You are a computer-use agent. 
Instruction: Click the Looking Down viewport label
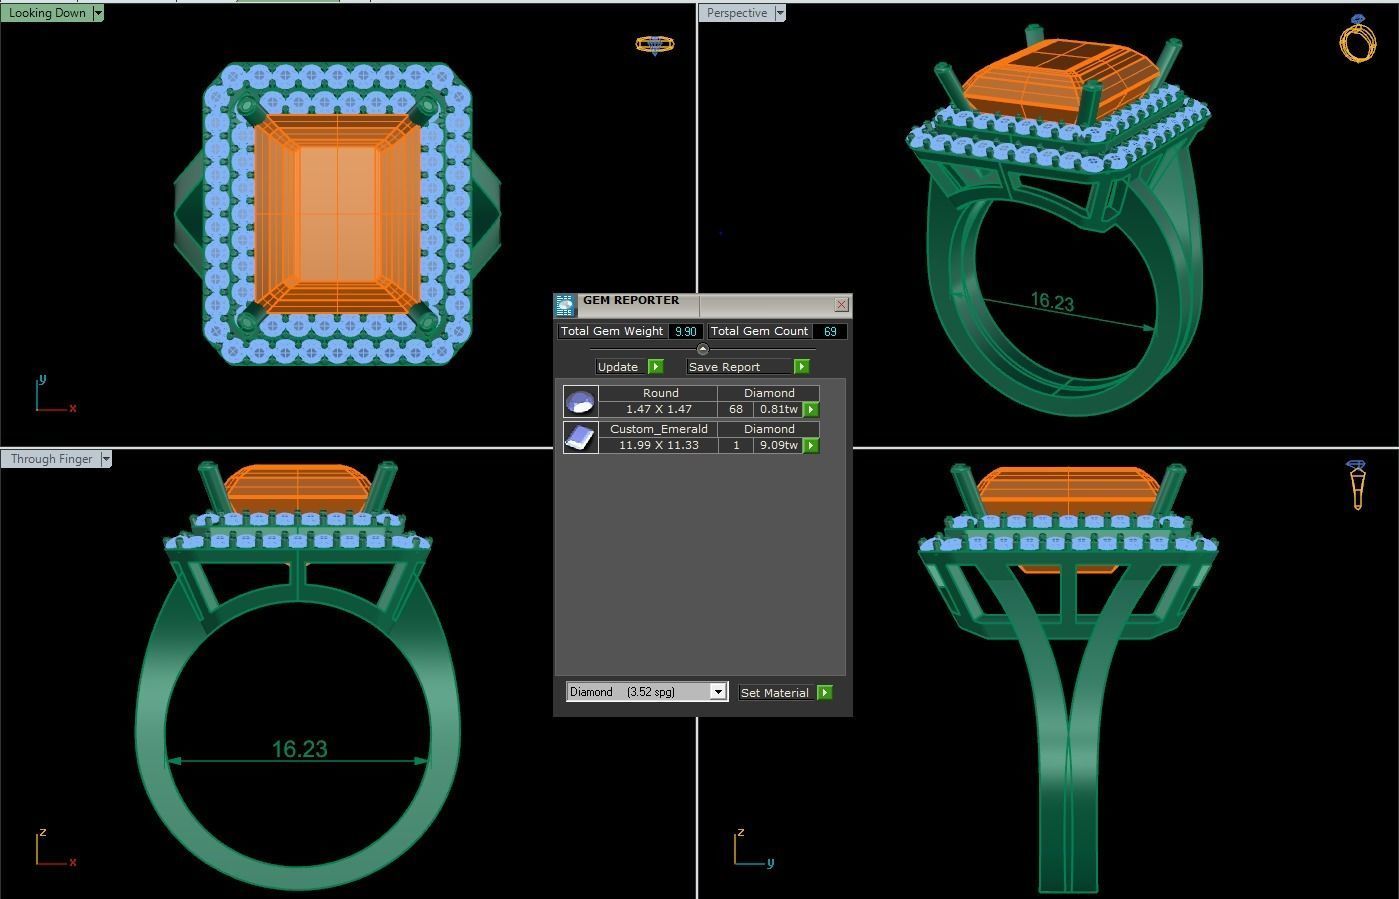[x=46, y=13]
